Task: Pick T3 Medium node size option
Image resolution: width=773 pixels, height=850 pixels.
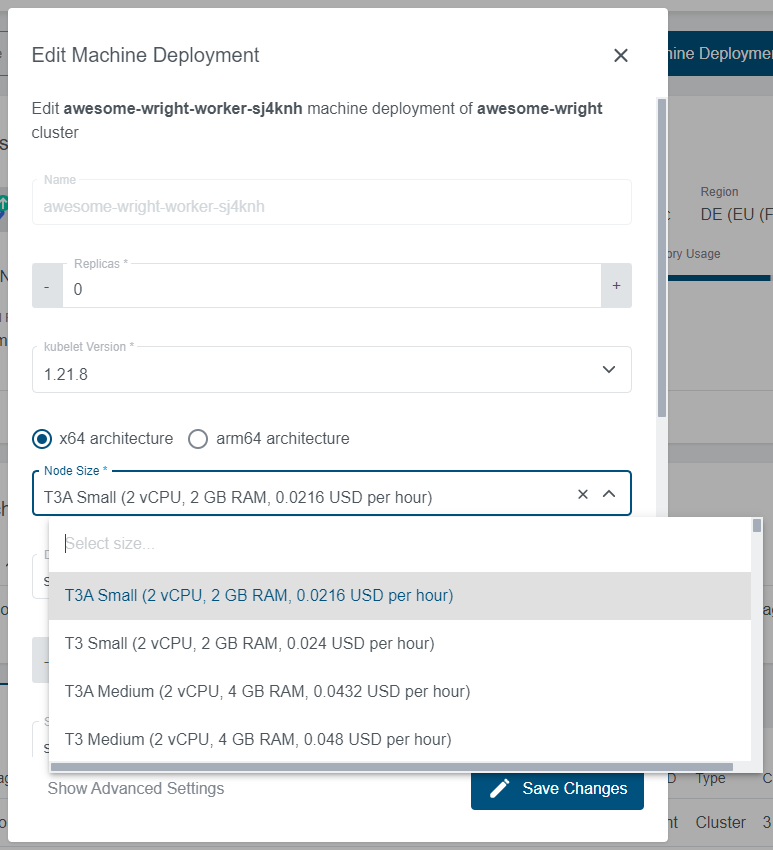Action: click(x=258, y=740)
